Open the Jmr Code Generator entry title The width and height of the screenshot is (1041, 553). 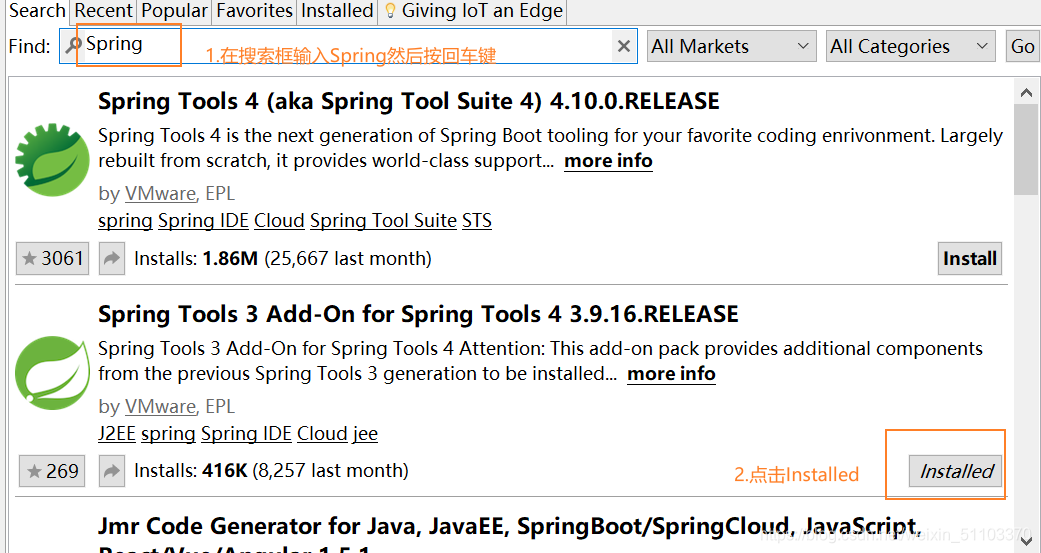point(508,536)
